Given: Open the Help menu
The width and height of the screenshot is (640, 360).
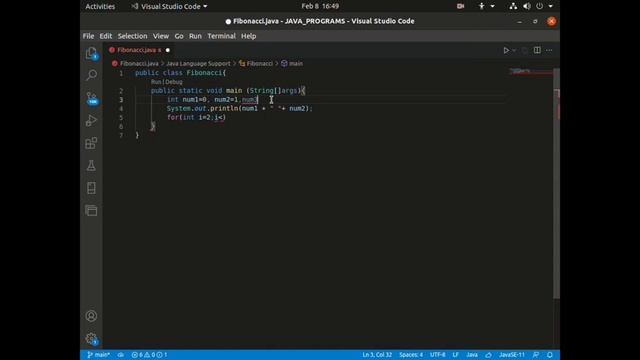Looking at the screenshot, I should pyautogui.click(x=249, y=36).
